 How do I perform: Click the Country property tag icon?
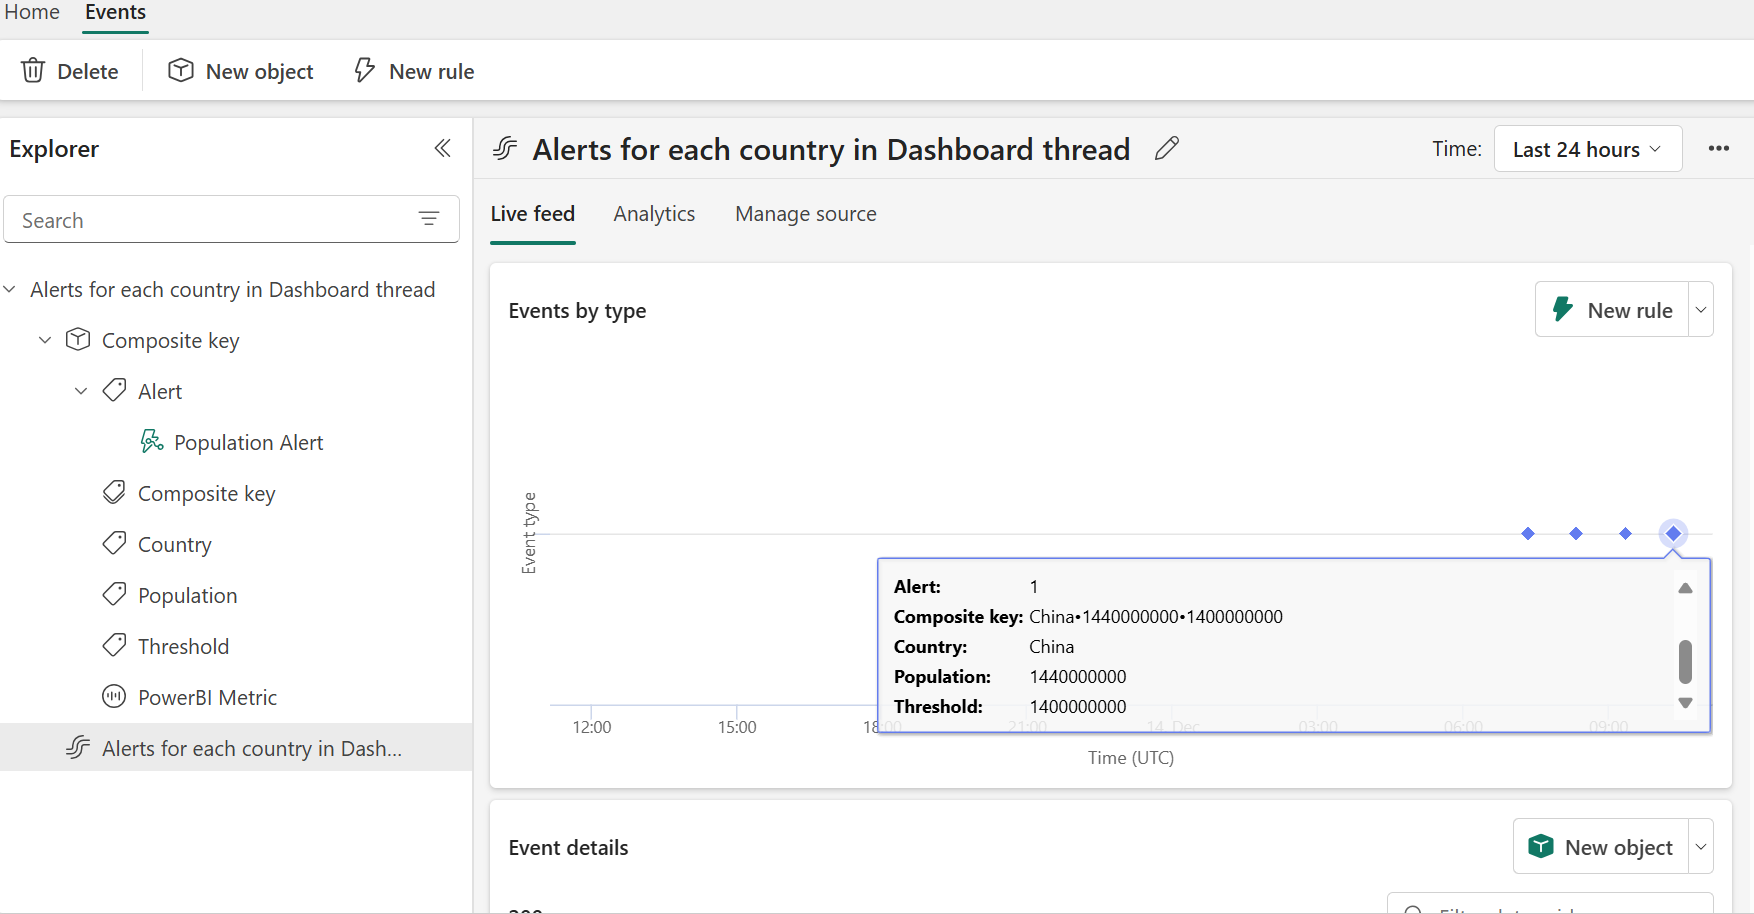114,544
